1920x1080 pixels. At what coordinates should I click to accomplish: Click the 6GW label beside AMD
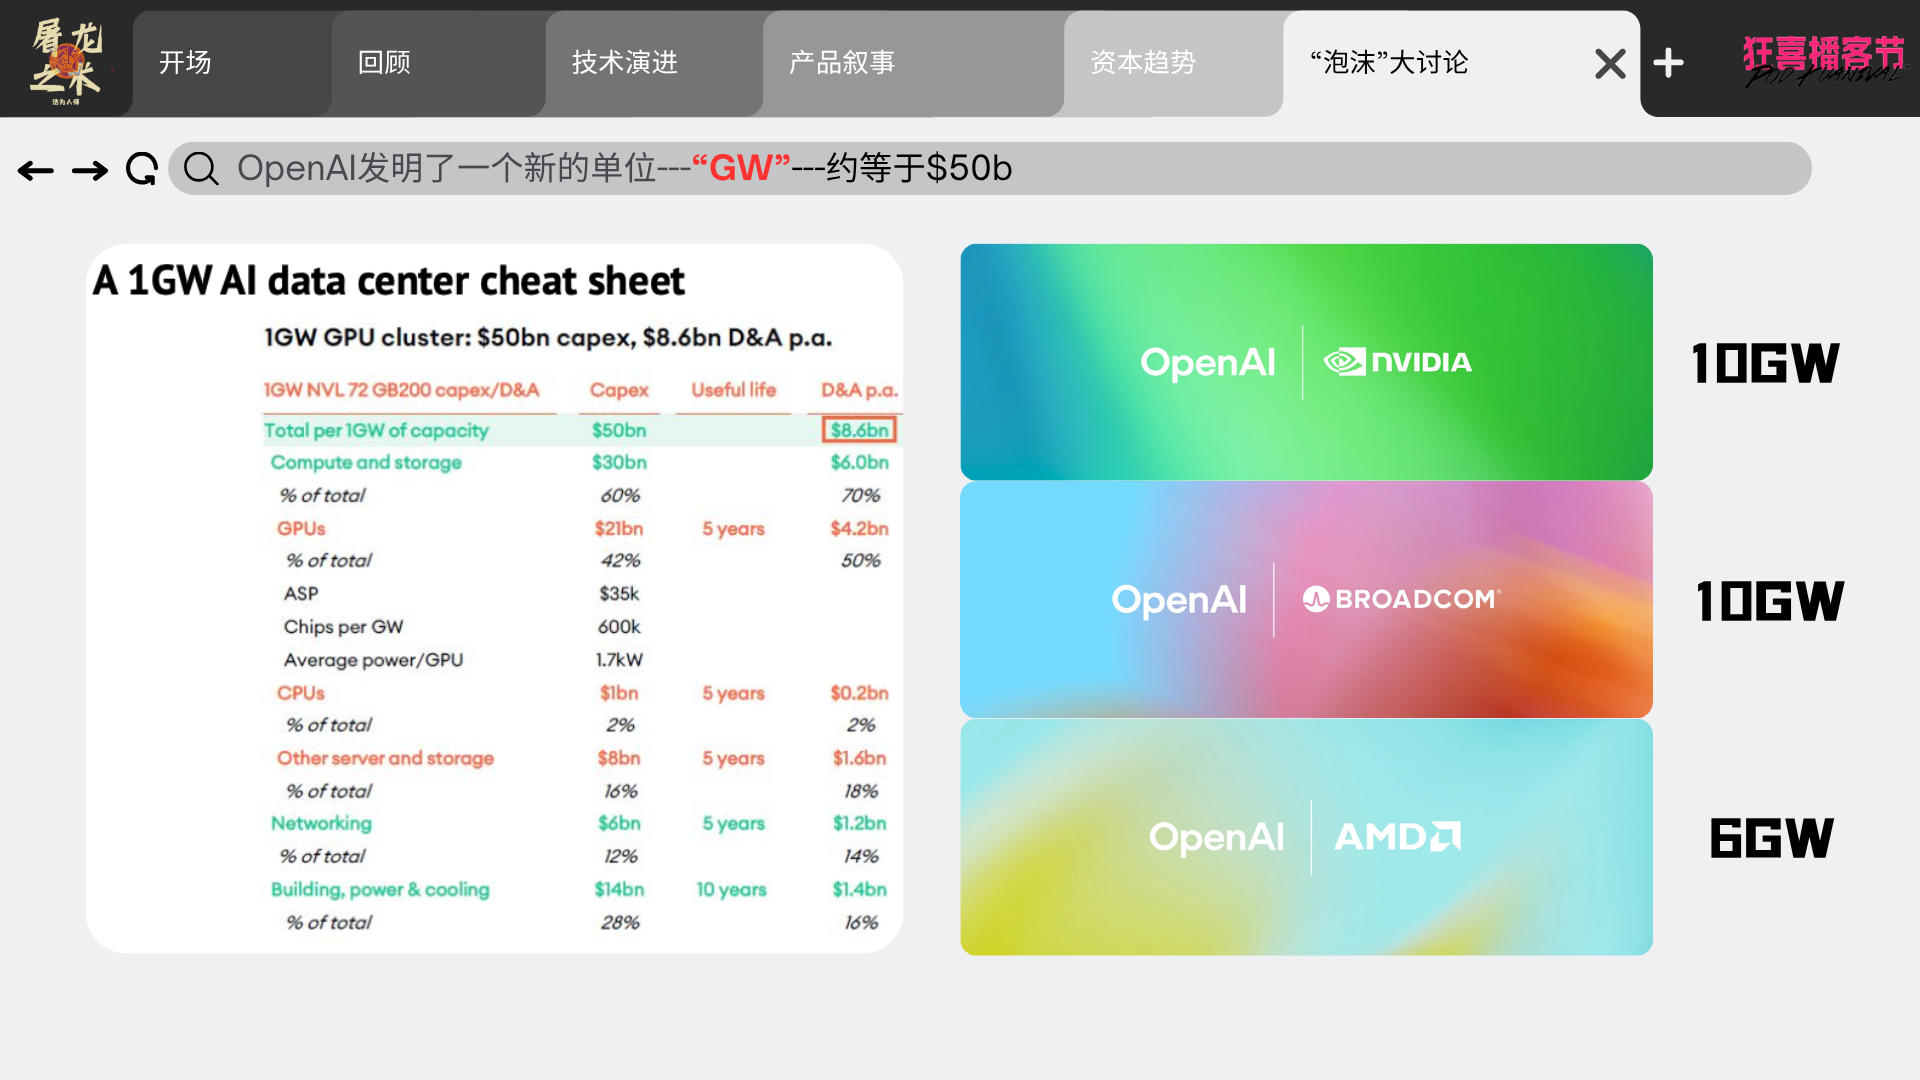[1771, 838]
